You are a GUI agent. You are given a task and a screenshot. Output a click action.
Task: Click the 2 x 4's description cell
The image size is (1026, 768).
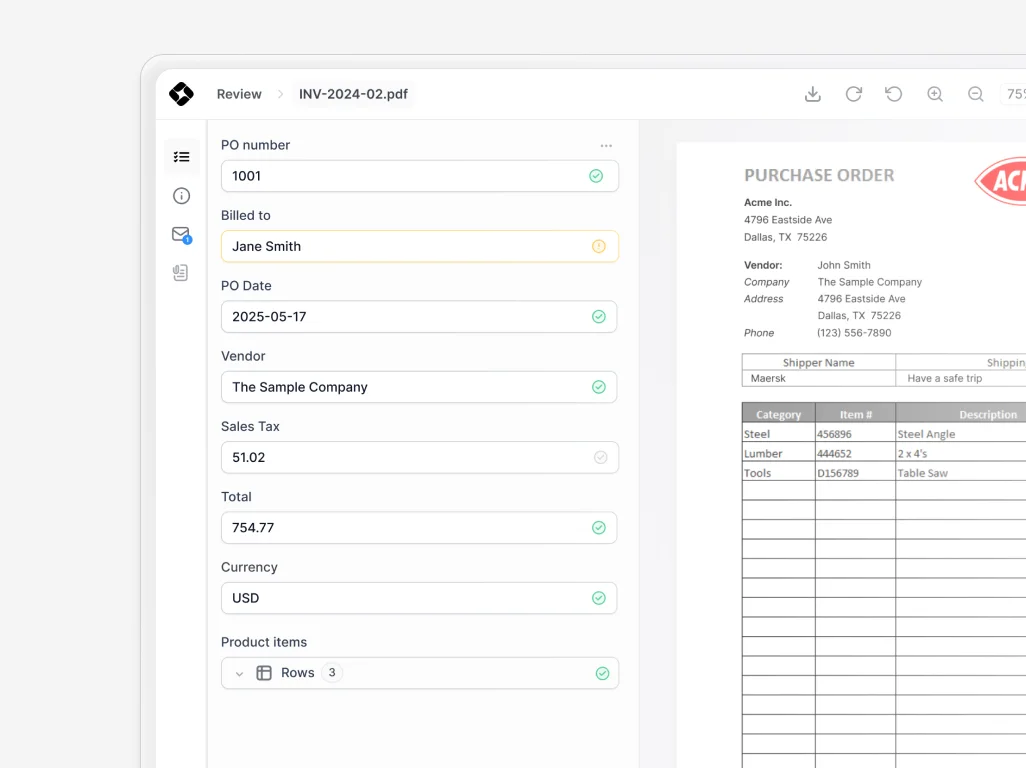pyautogui.click(x=961, y=453)
